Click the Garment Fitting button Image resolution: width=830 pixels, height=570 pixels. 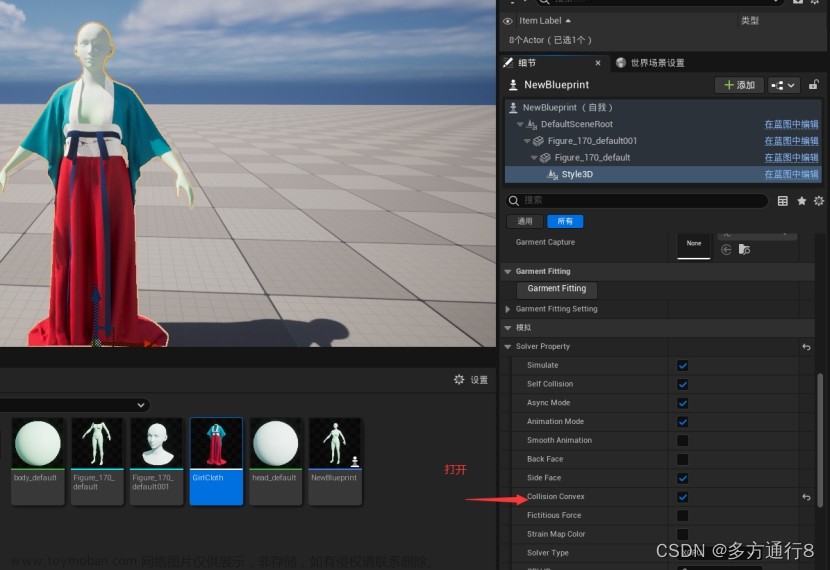point(557,289)
